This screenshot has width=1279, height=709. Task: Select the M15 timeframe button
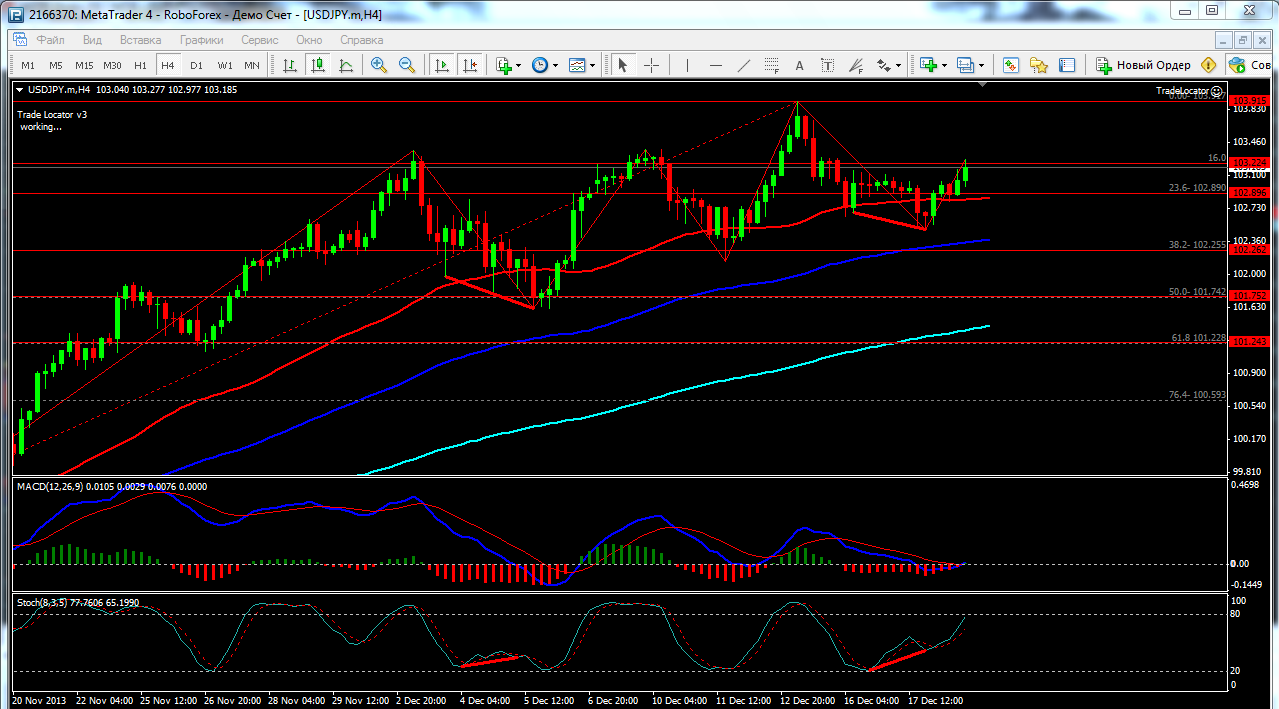[x=84, y=65]
